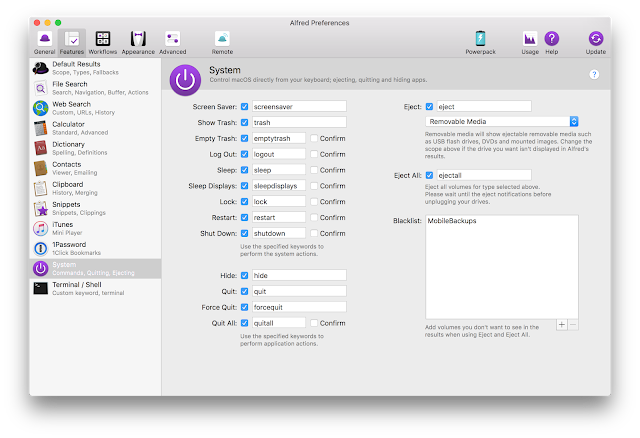Select System row in the sidebar
640x438 pixels.
tap(96, 268)
